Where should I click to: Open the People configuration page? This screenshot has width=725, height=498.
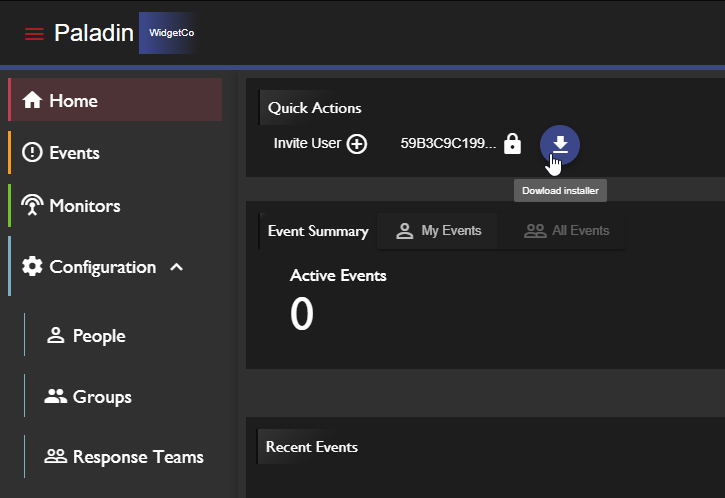pyautogui.click(x=98, y=336)
